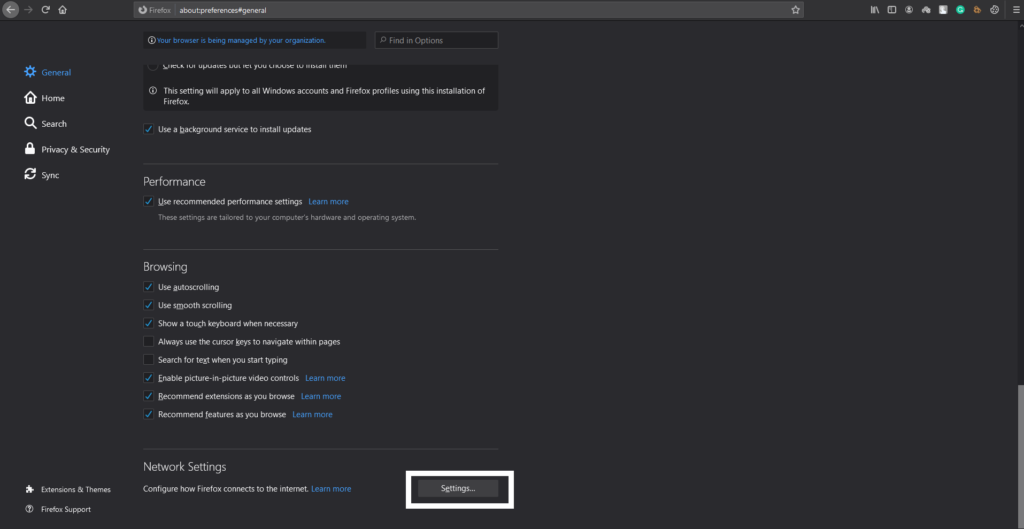Image resolution: width=1024 pixels, height=529 pixels.
Task: Toggle Show a touch keyboard when necessary
Action: 148,323
